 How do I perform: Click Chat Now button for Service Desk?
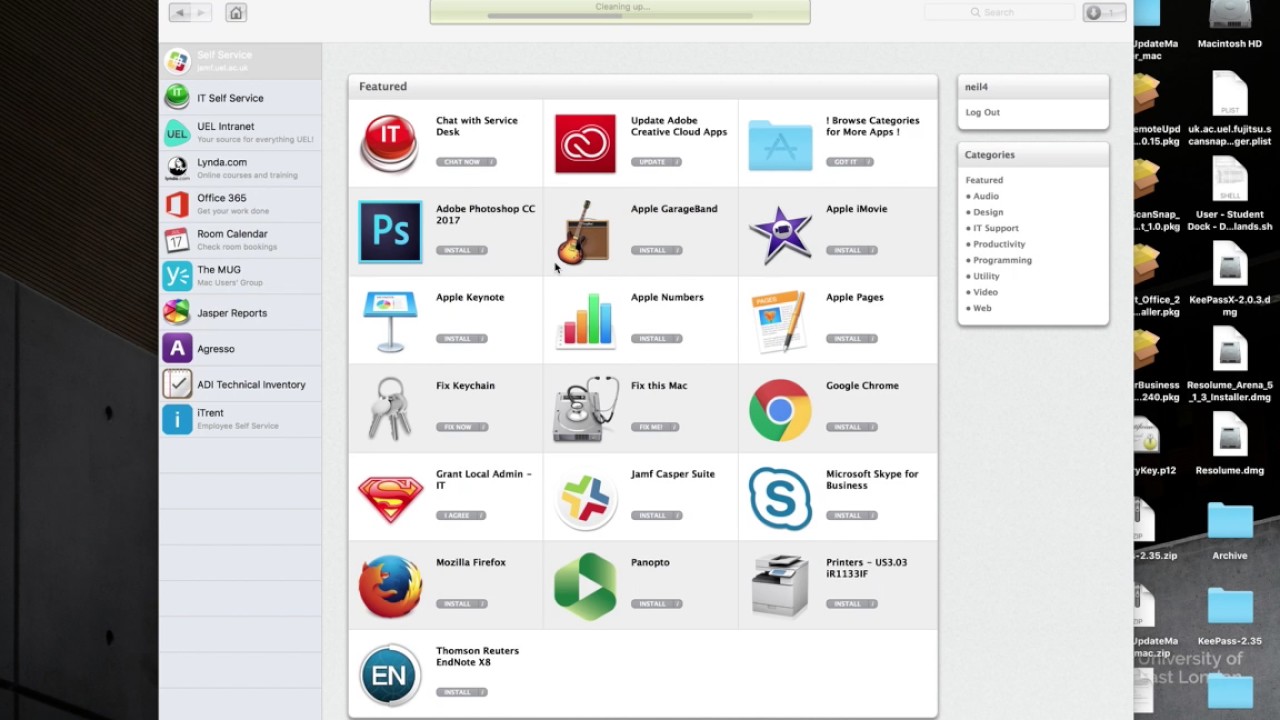click(465, 162)
